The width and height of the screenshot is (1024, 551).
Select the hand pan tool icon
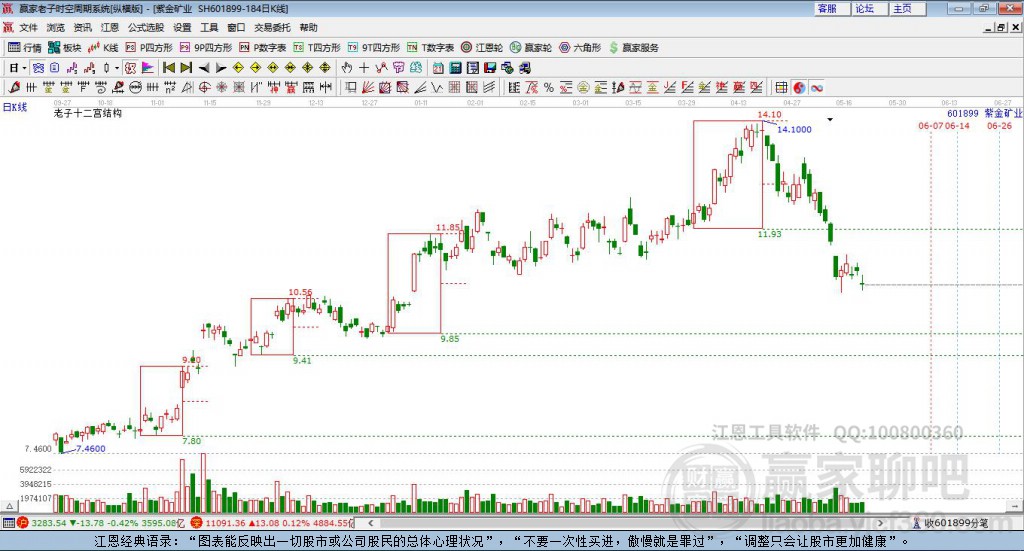(347, 68)
